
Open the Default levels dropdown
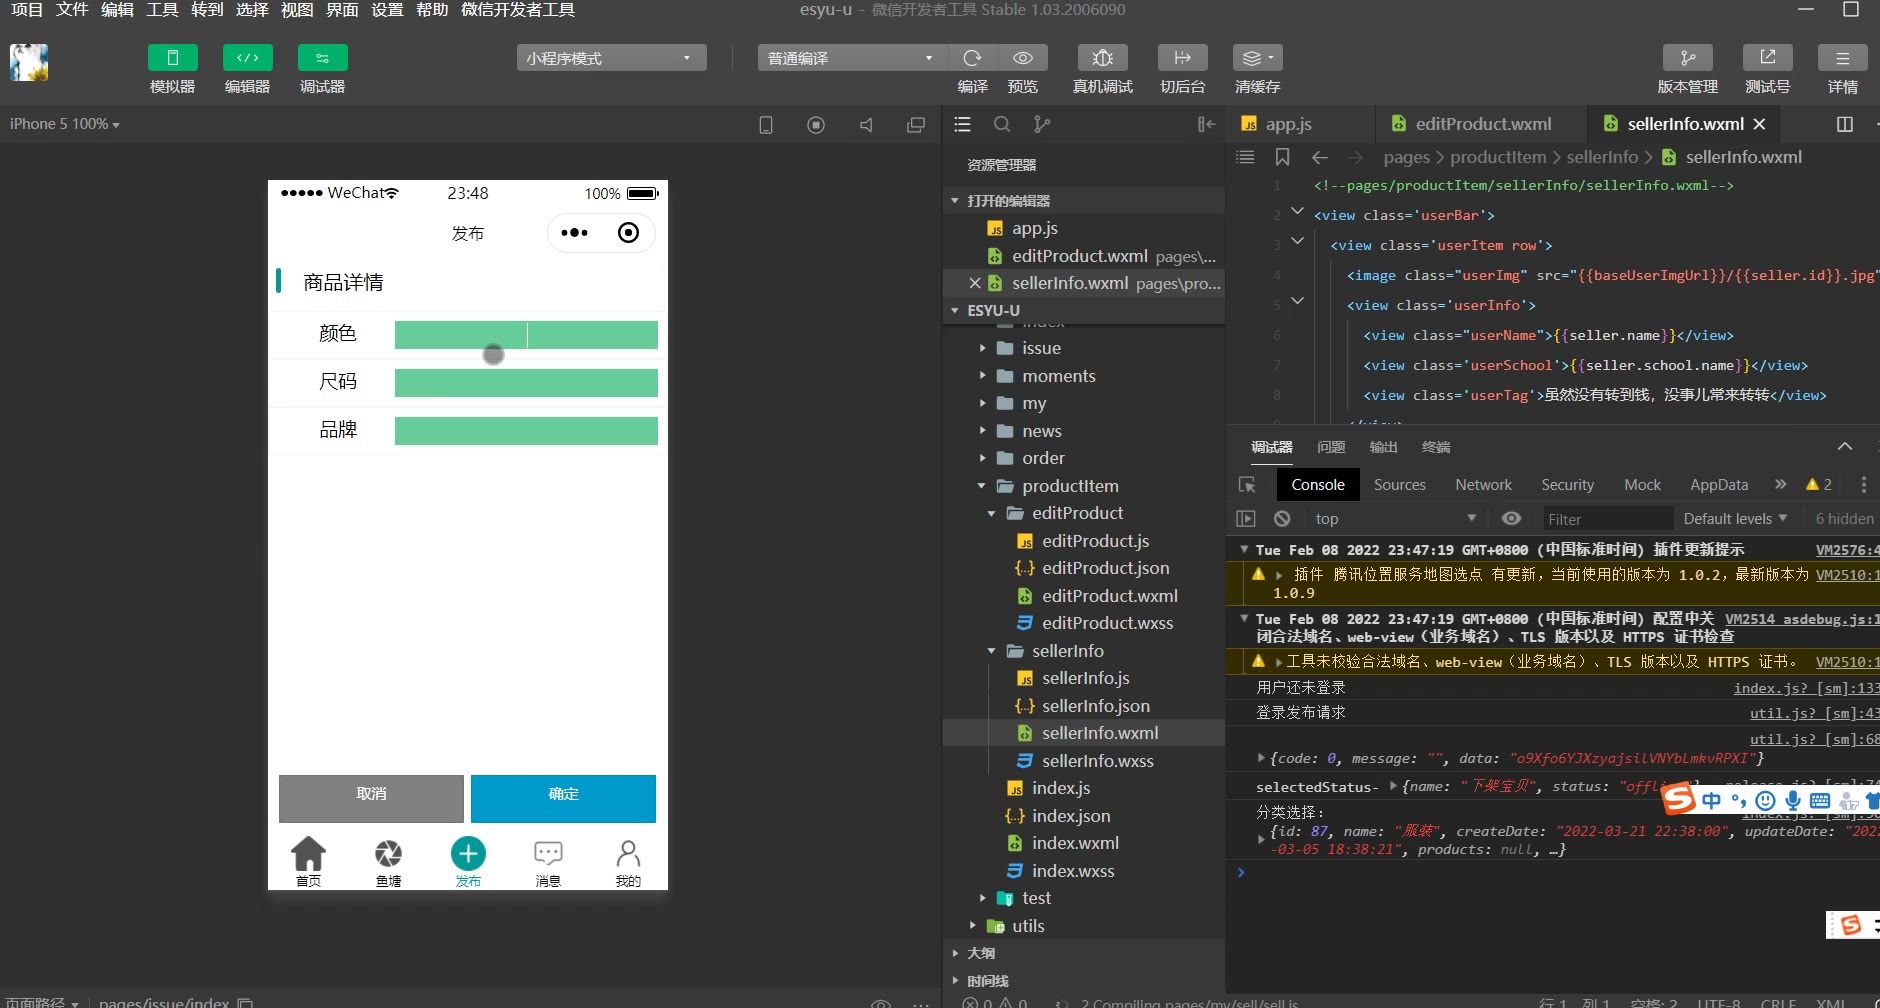point(1734,518)
